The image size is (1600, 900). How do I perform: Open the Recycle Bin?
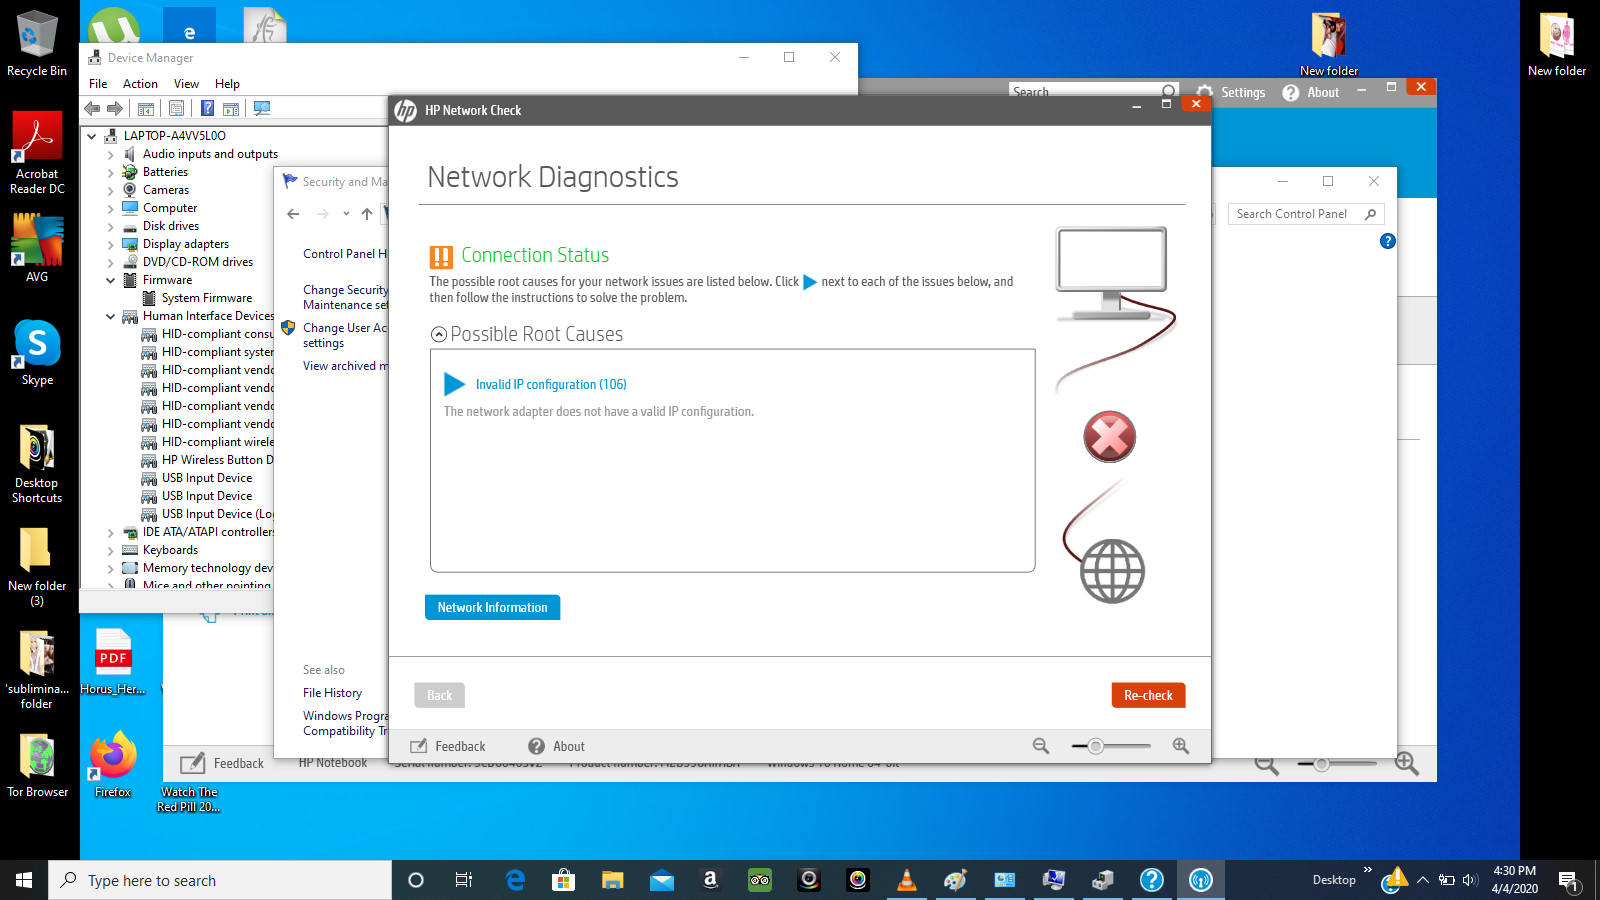coord(37,44)
